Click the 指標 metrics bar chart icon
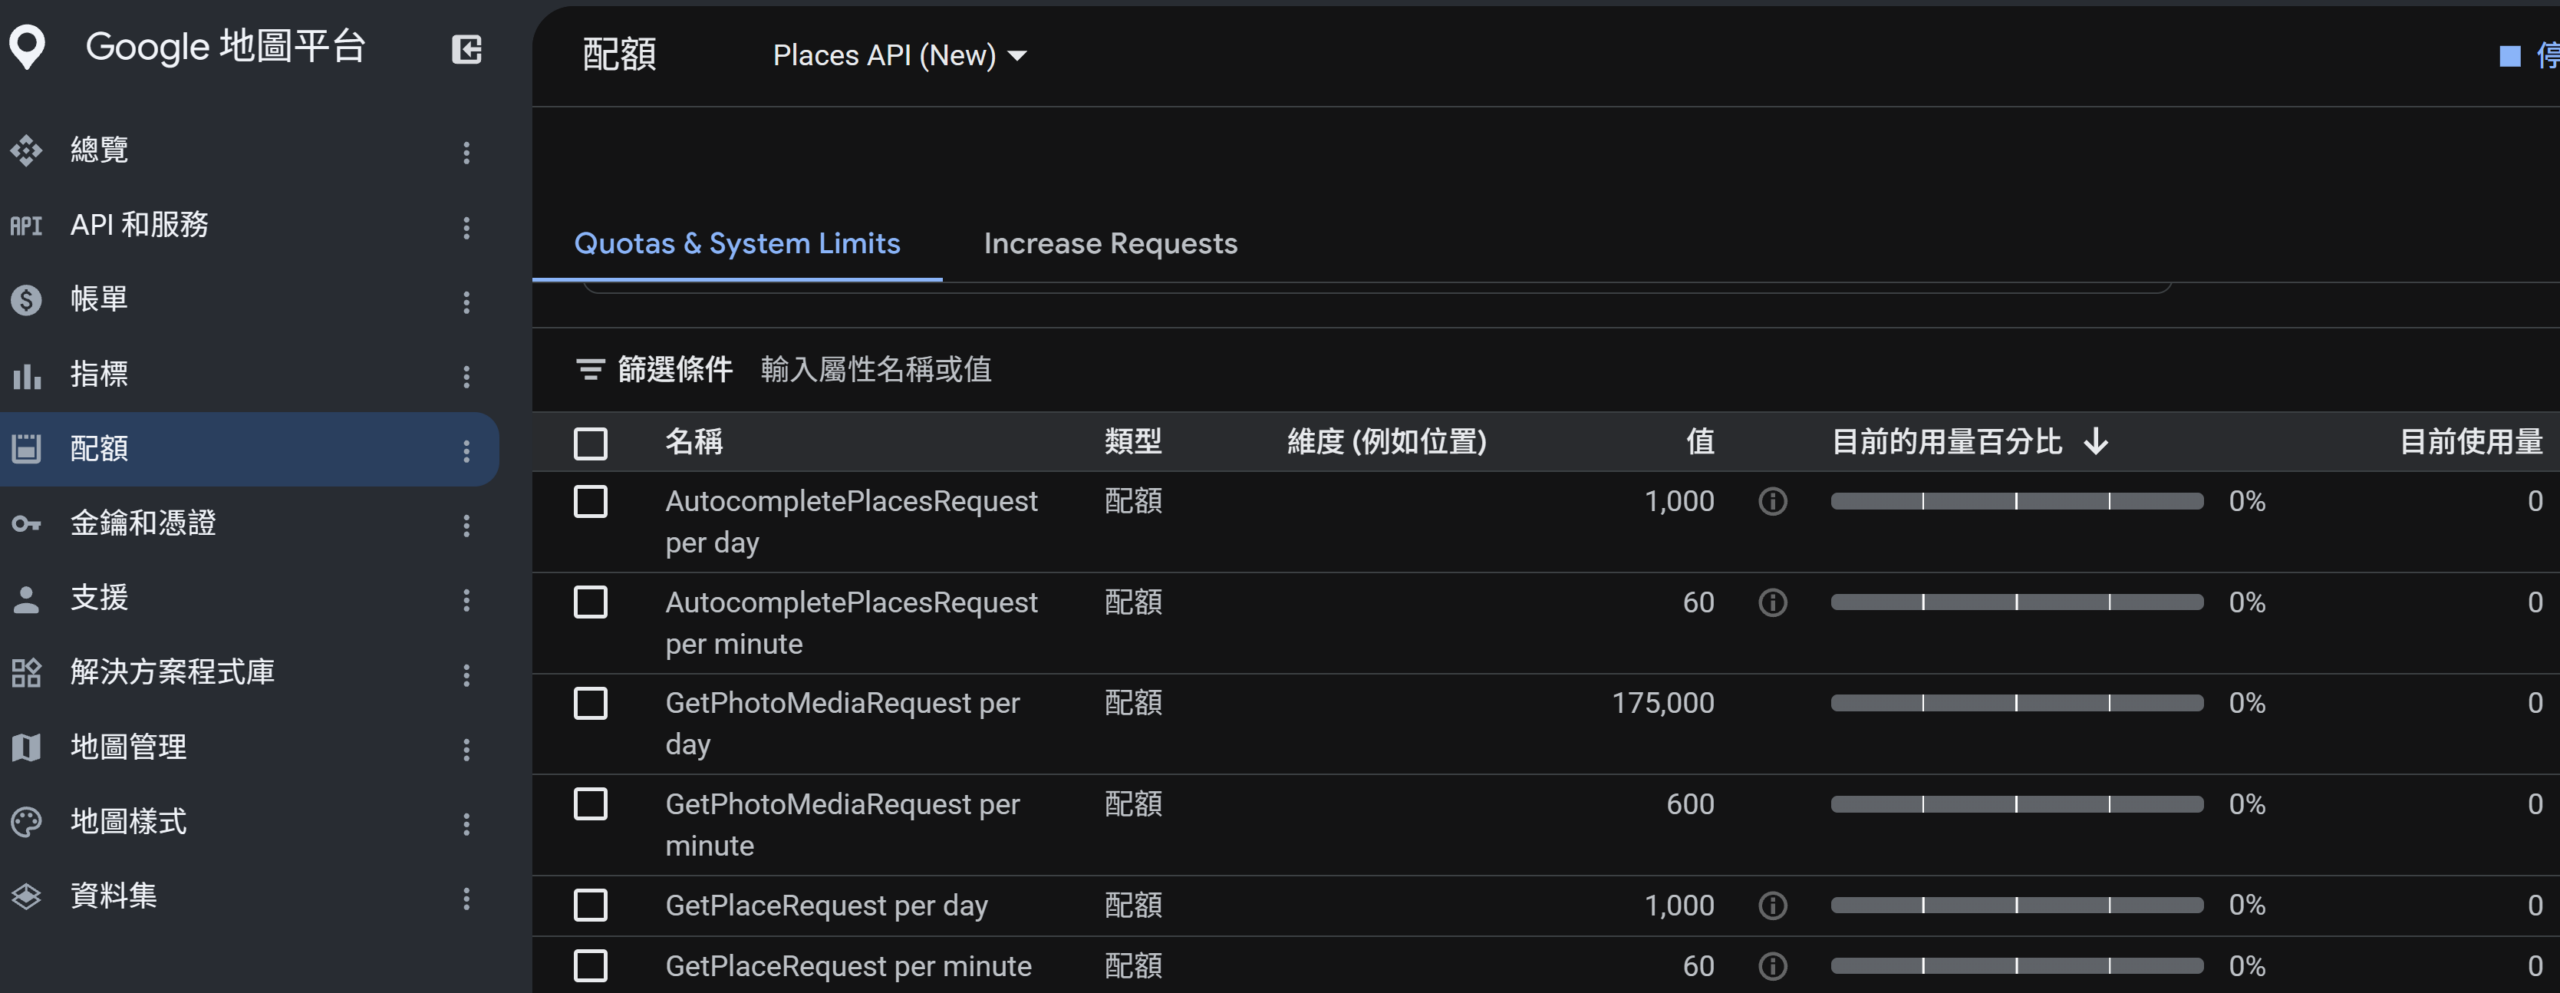 point(26,375)
